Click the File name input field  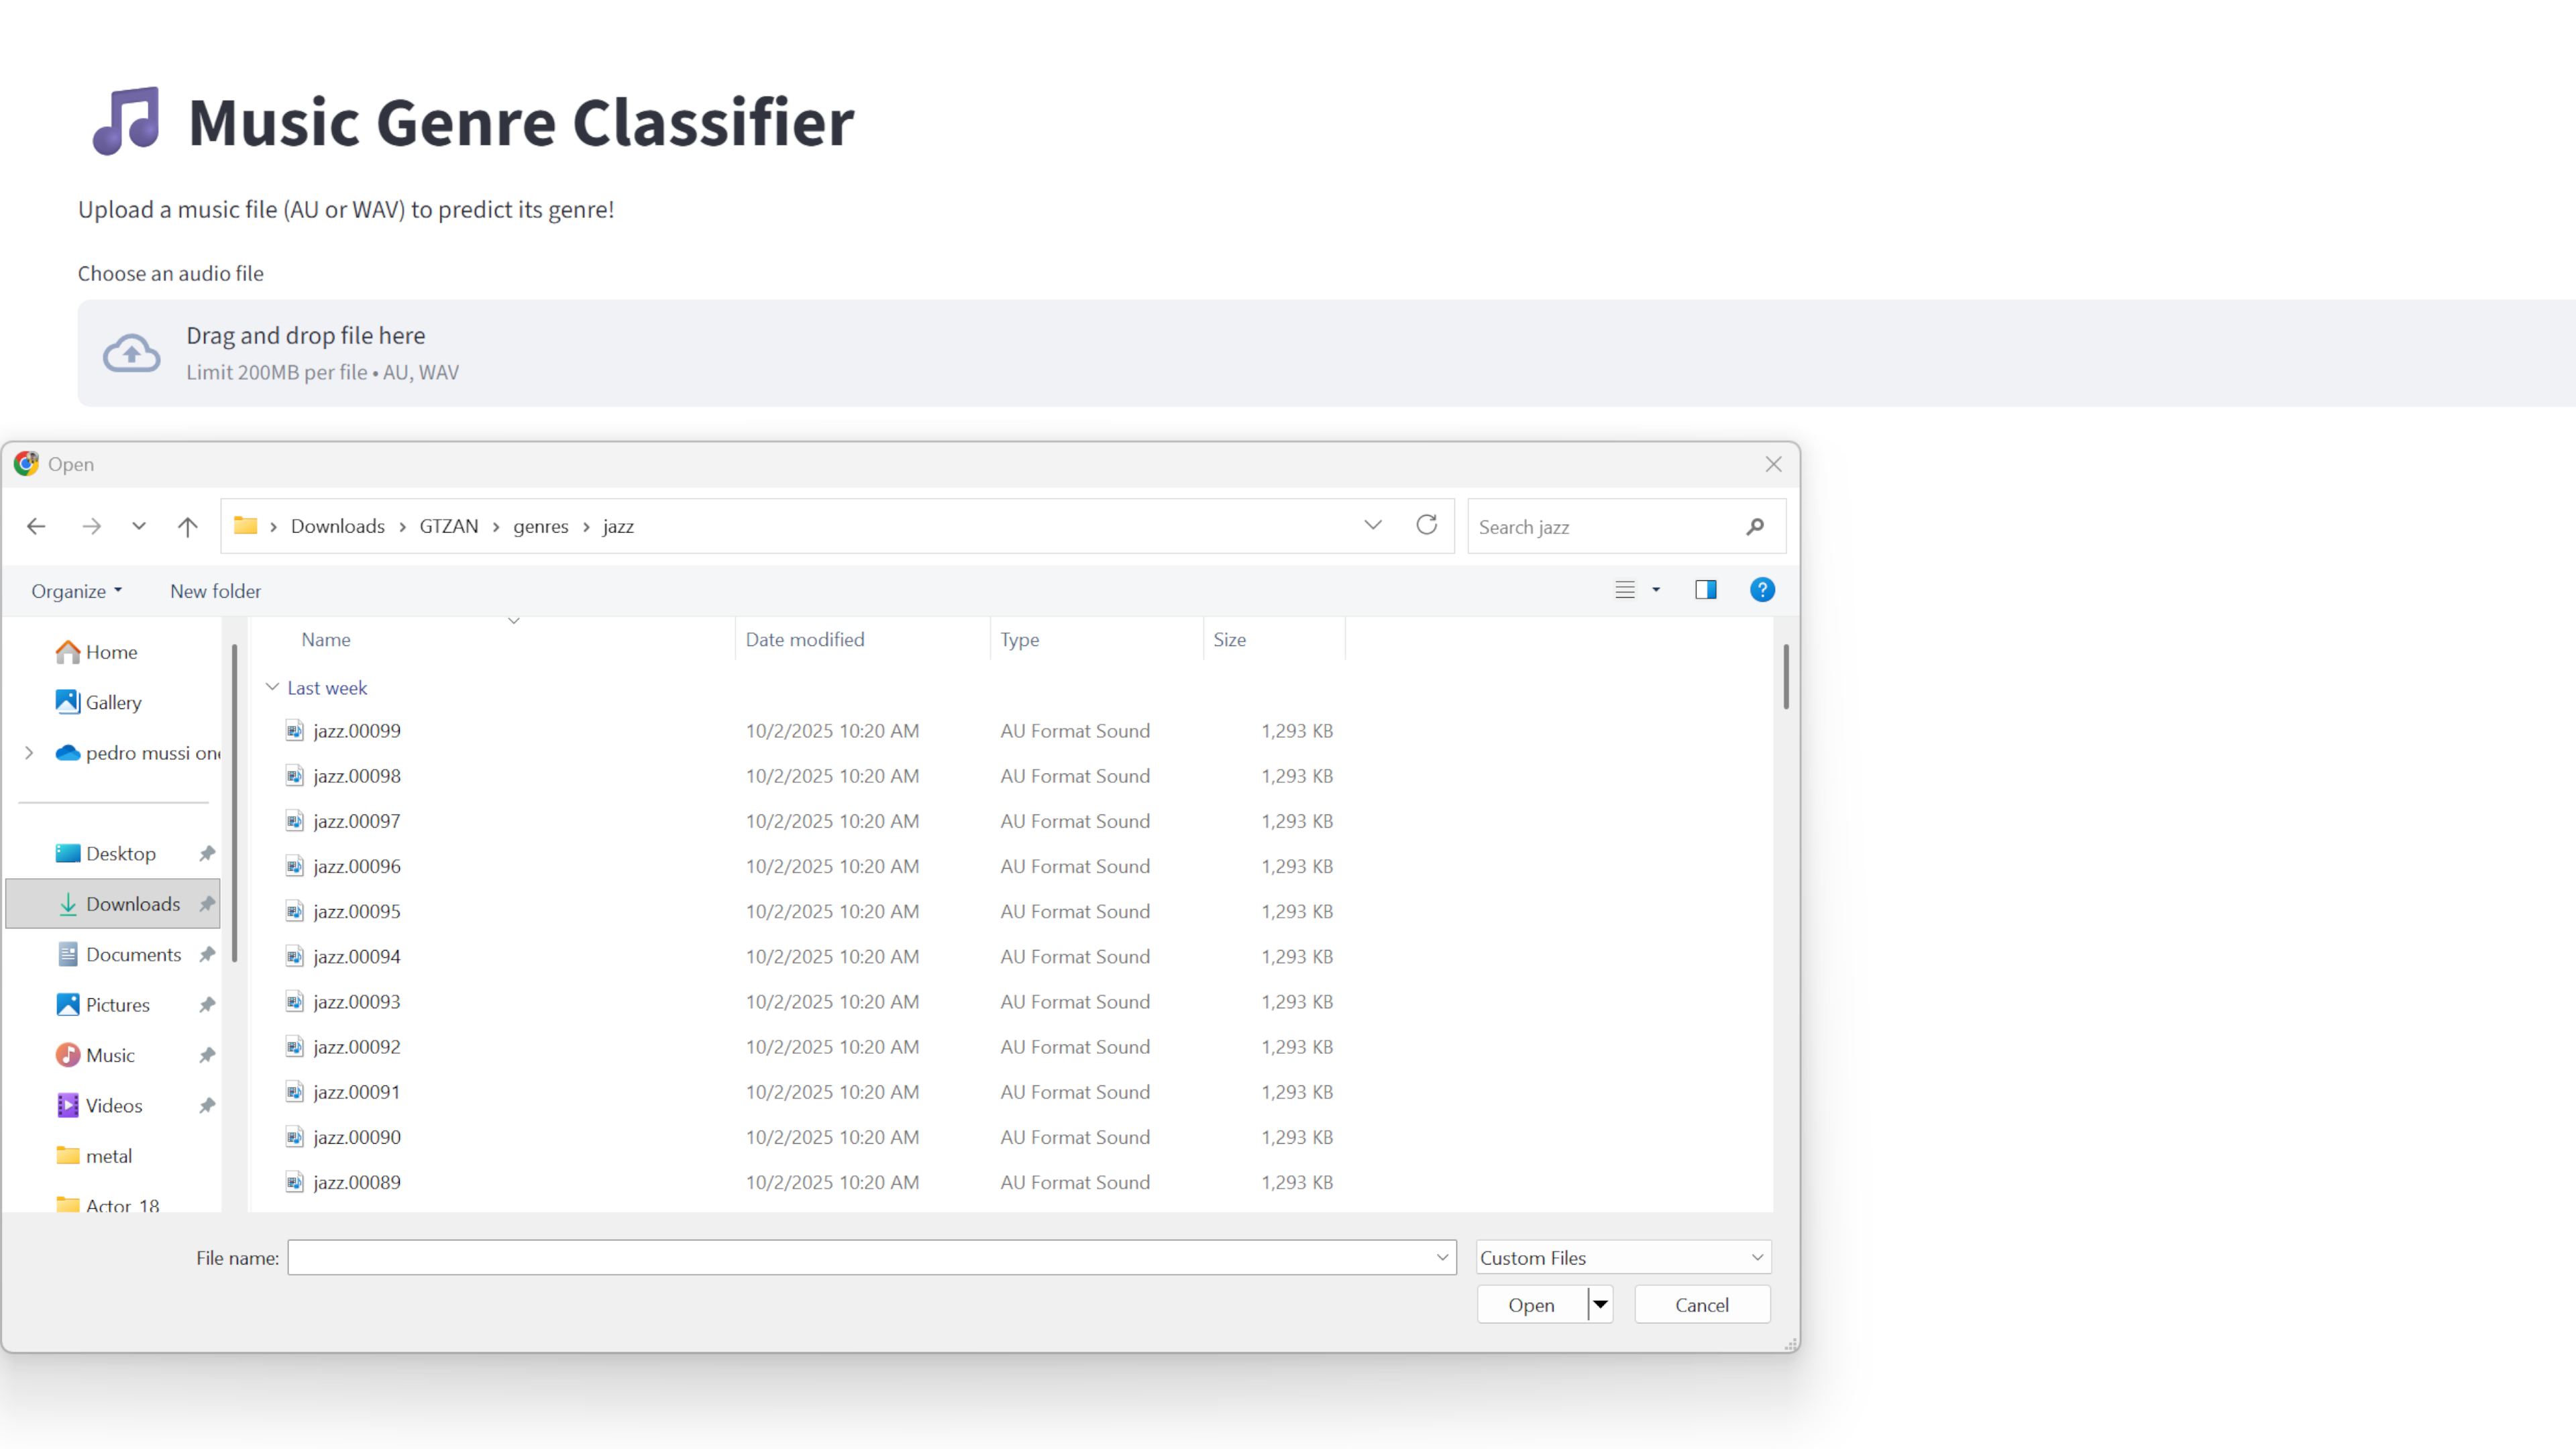pos(860,1257)
